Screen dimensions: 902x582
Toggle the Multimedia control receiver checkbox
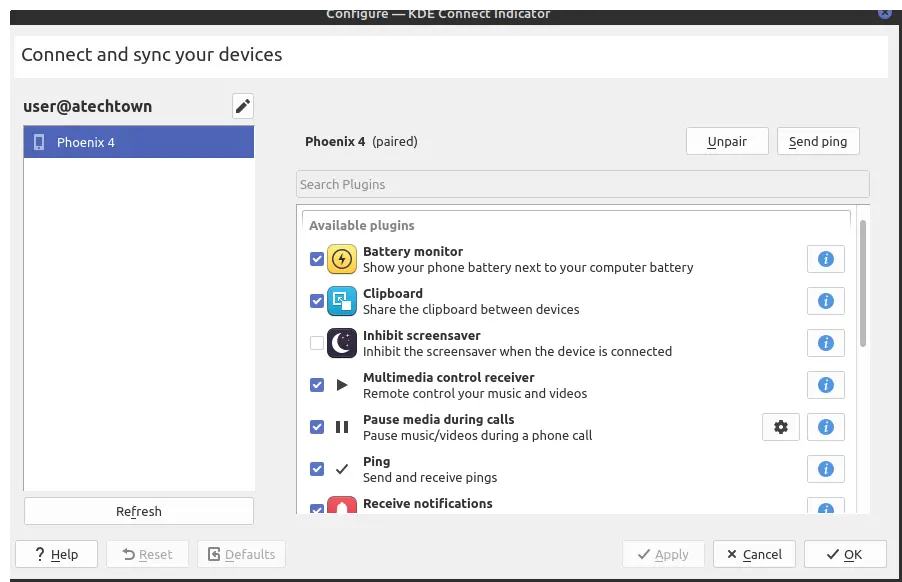click(x=317, y=385)
